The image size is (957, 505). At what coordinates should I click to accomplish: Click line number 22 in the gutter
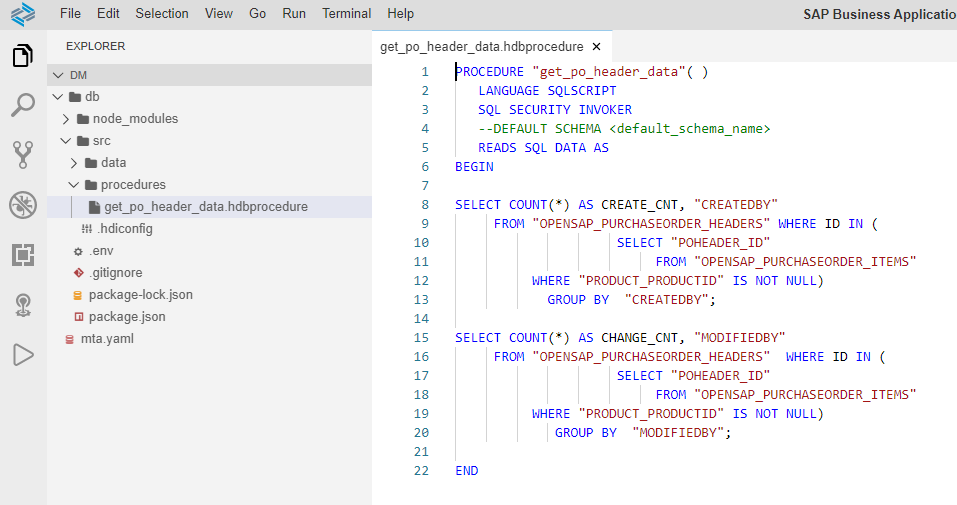pyautogui.click(x=421, y=471)
